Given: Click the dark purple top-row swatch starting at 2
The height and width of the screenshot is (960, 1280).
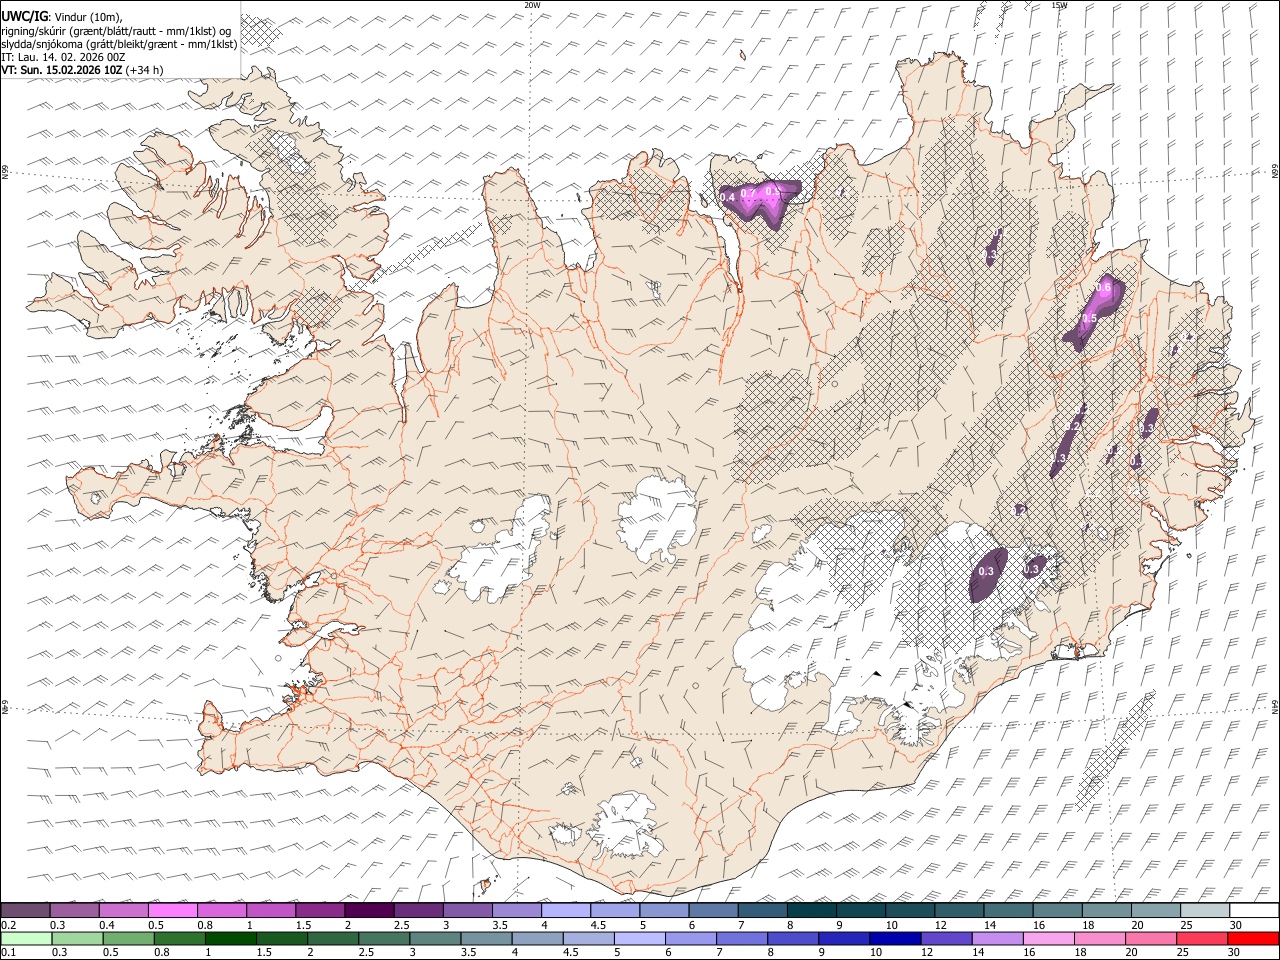Looking at the screenshot, I should click(369, 910).
